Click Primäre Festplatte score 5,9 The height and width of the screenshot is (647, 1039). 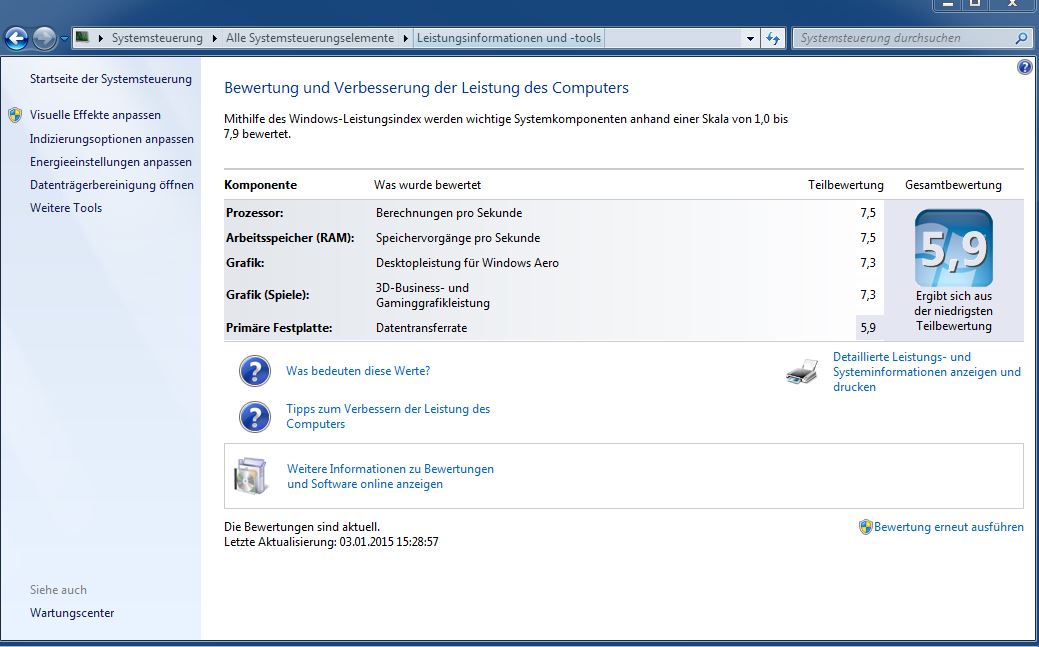pos(868,327)
